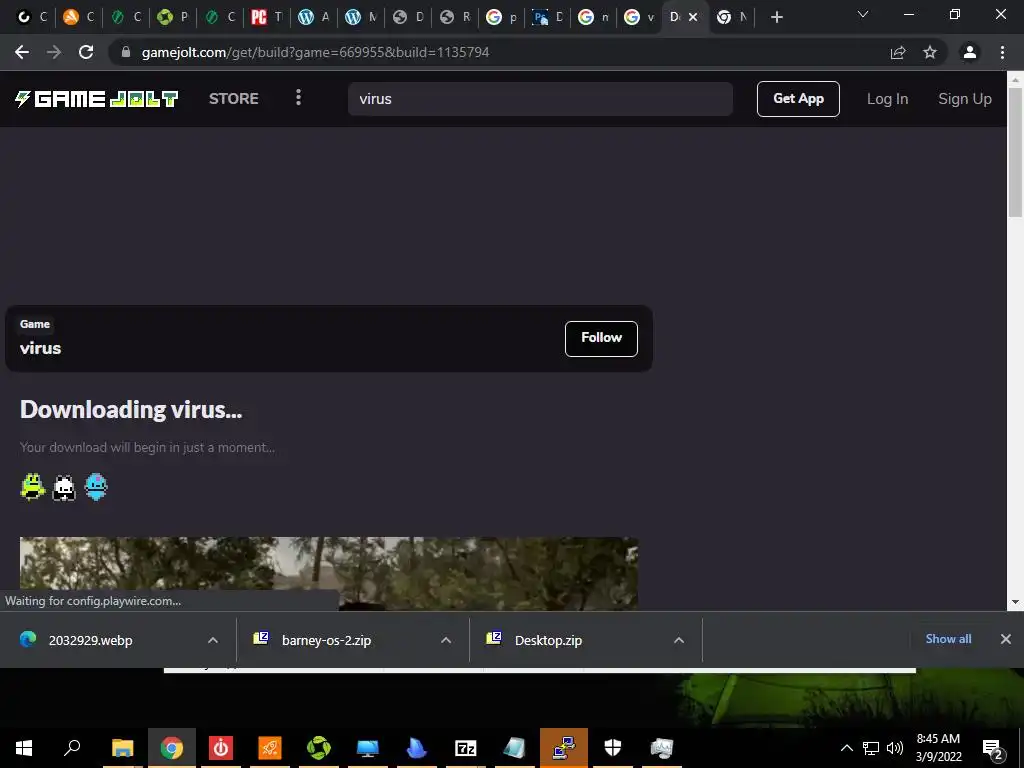Image resolution: width=1024 pixels, height=768 pixels.
Task: Open the volume control tray icon
Action: 895,748
